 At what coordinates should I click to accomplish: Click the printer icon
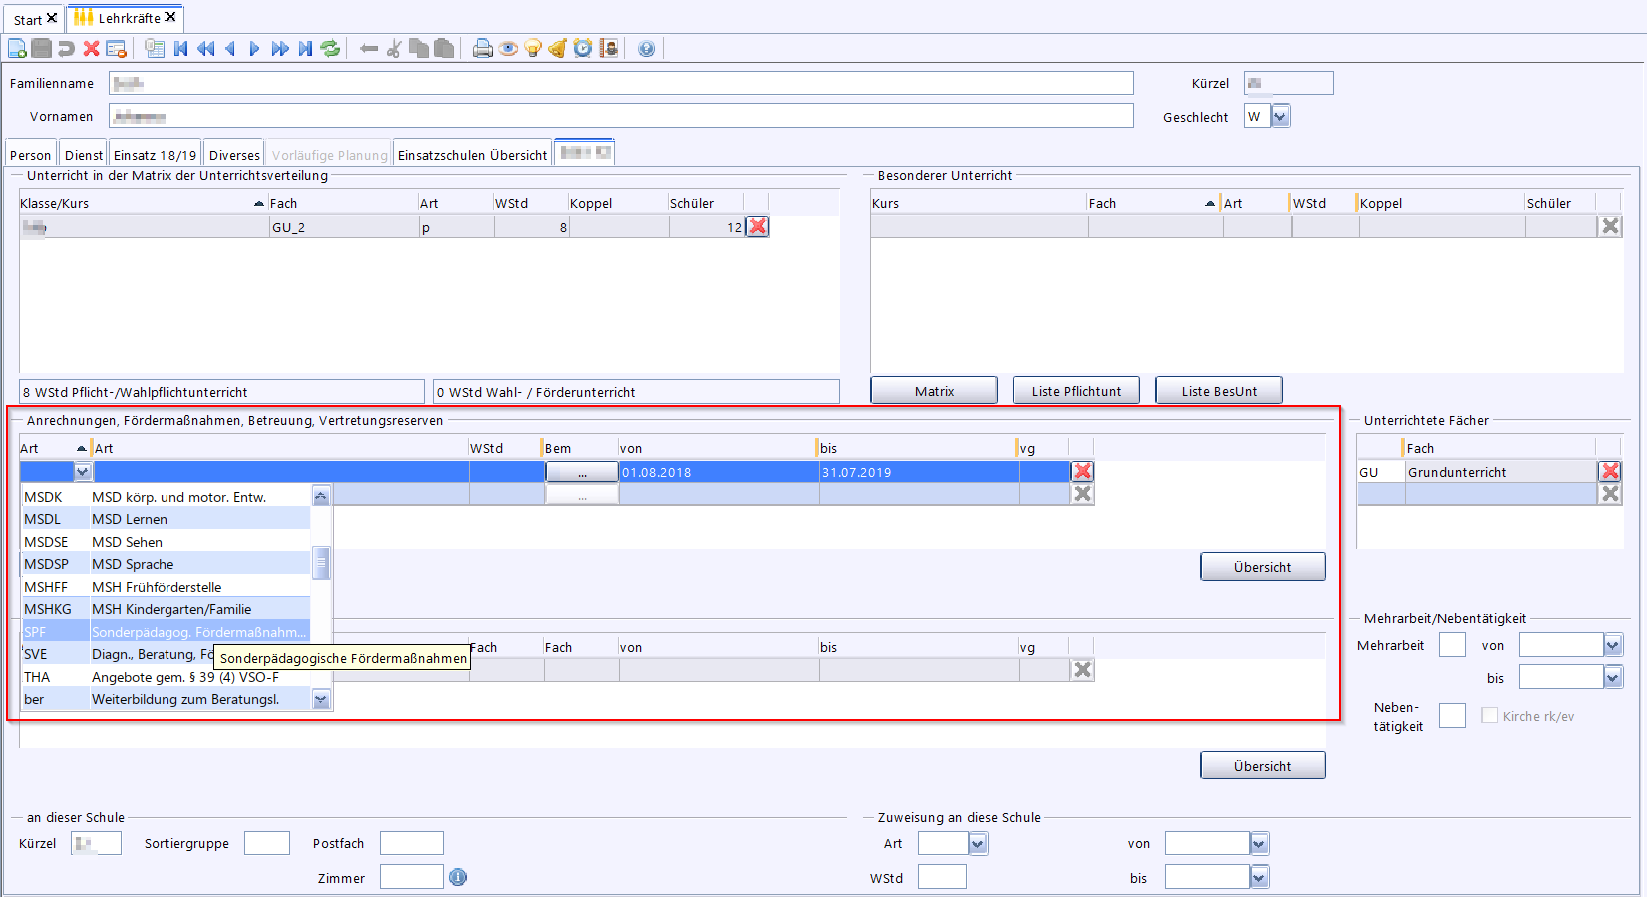tap(483, 48)
